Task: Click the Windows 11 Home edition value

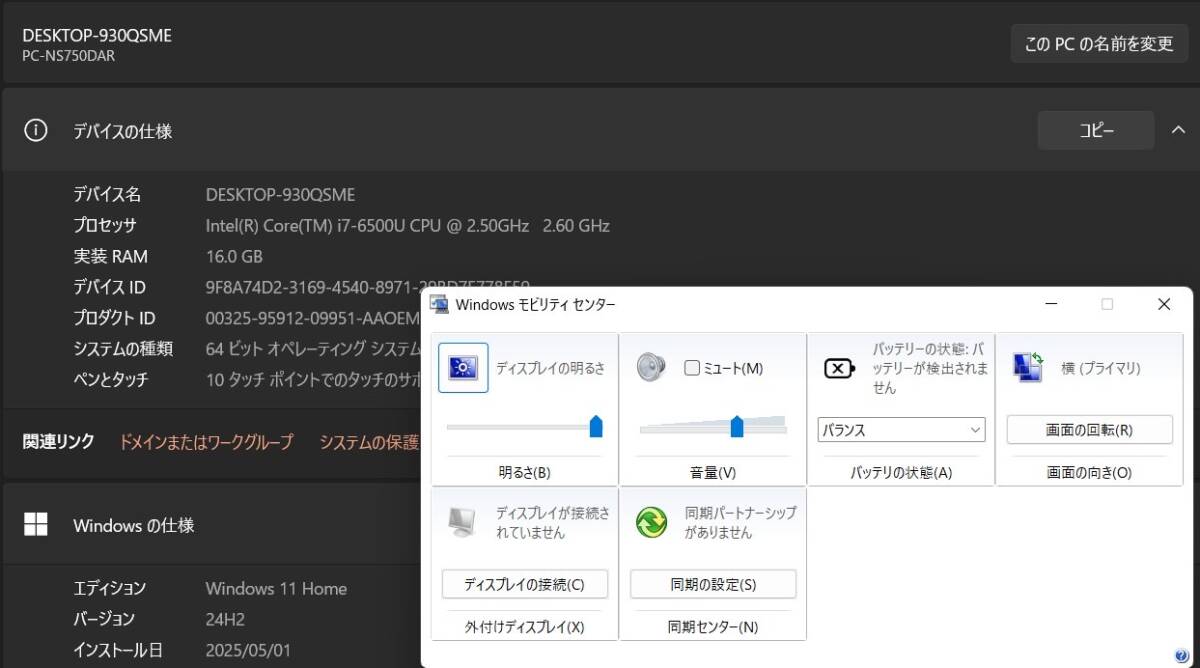Action: coord(276,588)
